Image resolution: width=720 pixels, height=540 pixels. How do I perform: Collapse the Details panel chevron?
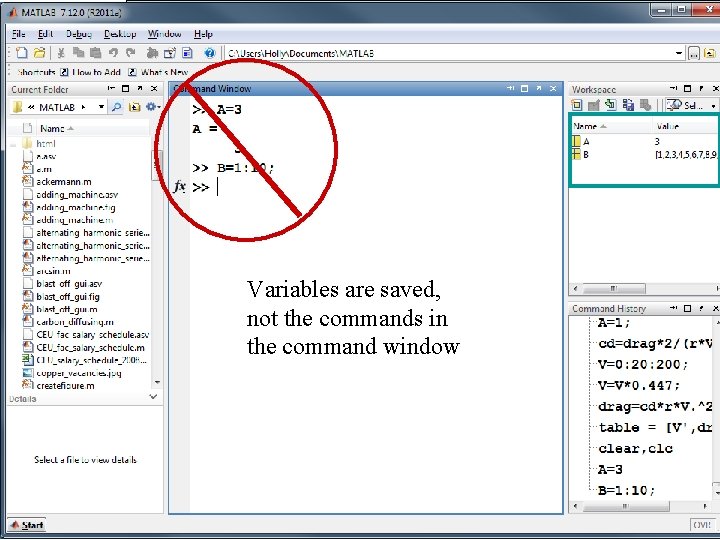pos(154,396)
